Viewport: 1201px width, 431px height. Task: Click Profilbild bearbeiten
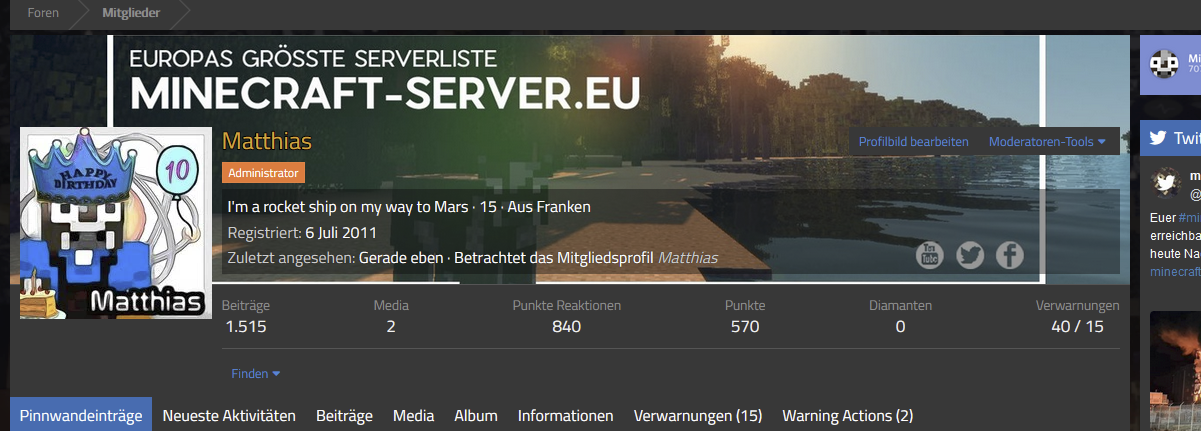914,142
